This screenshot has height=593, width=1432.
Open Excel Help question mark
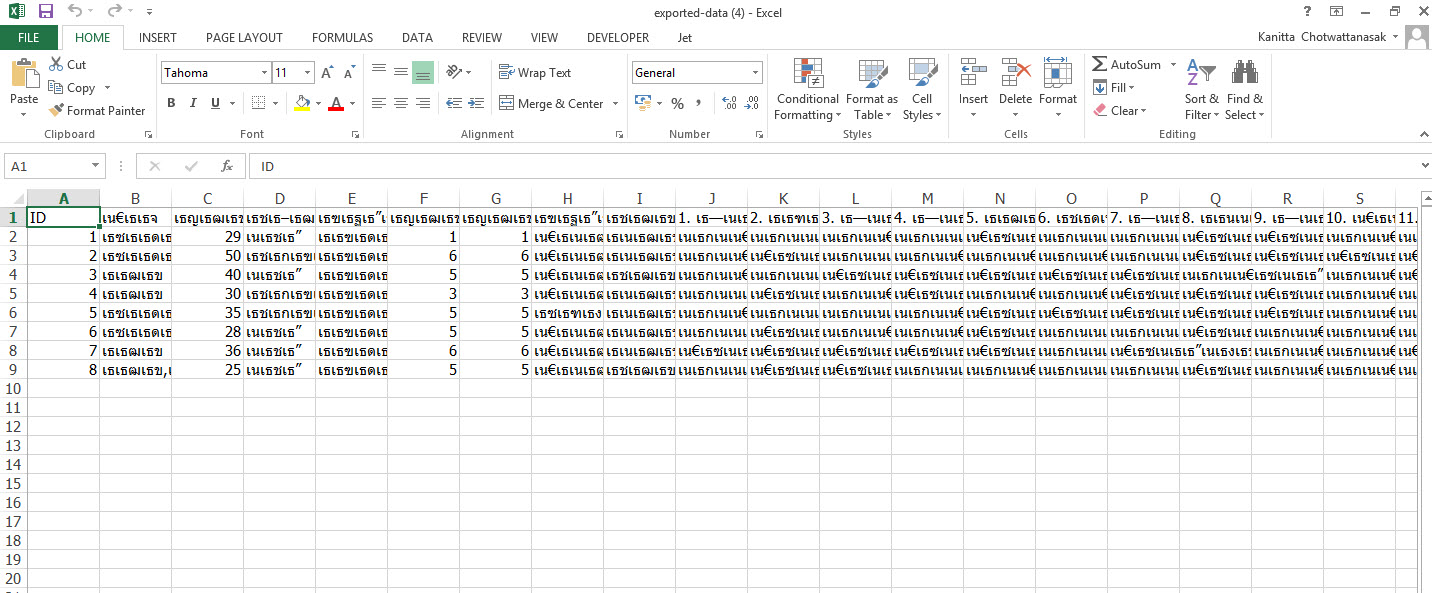[1308, 11]
